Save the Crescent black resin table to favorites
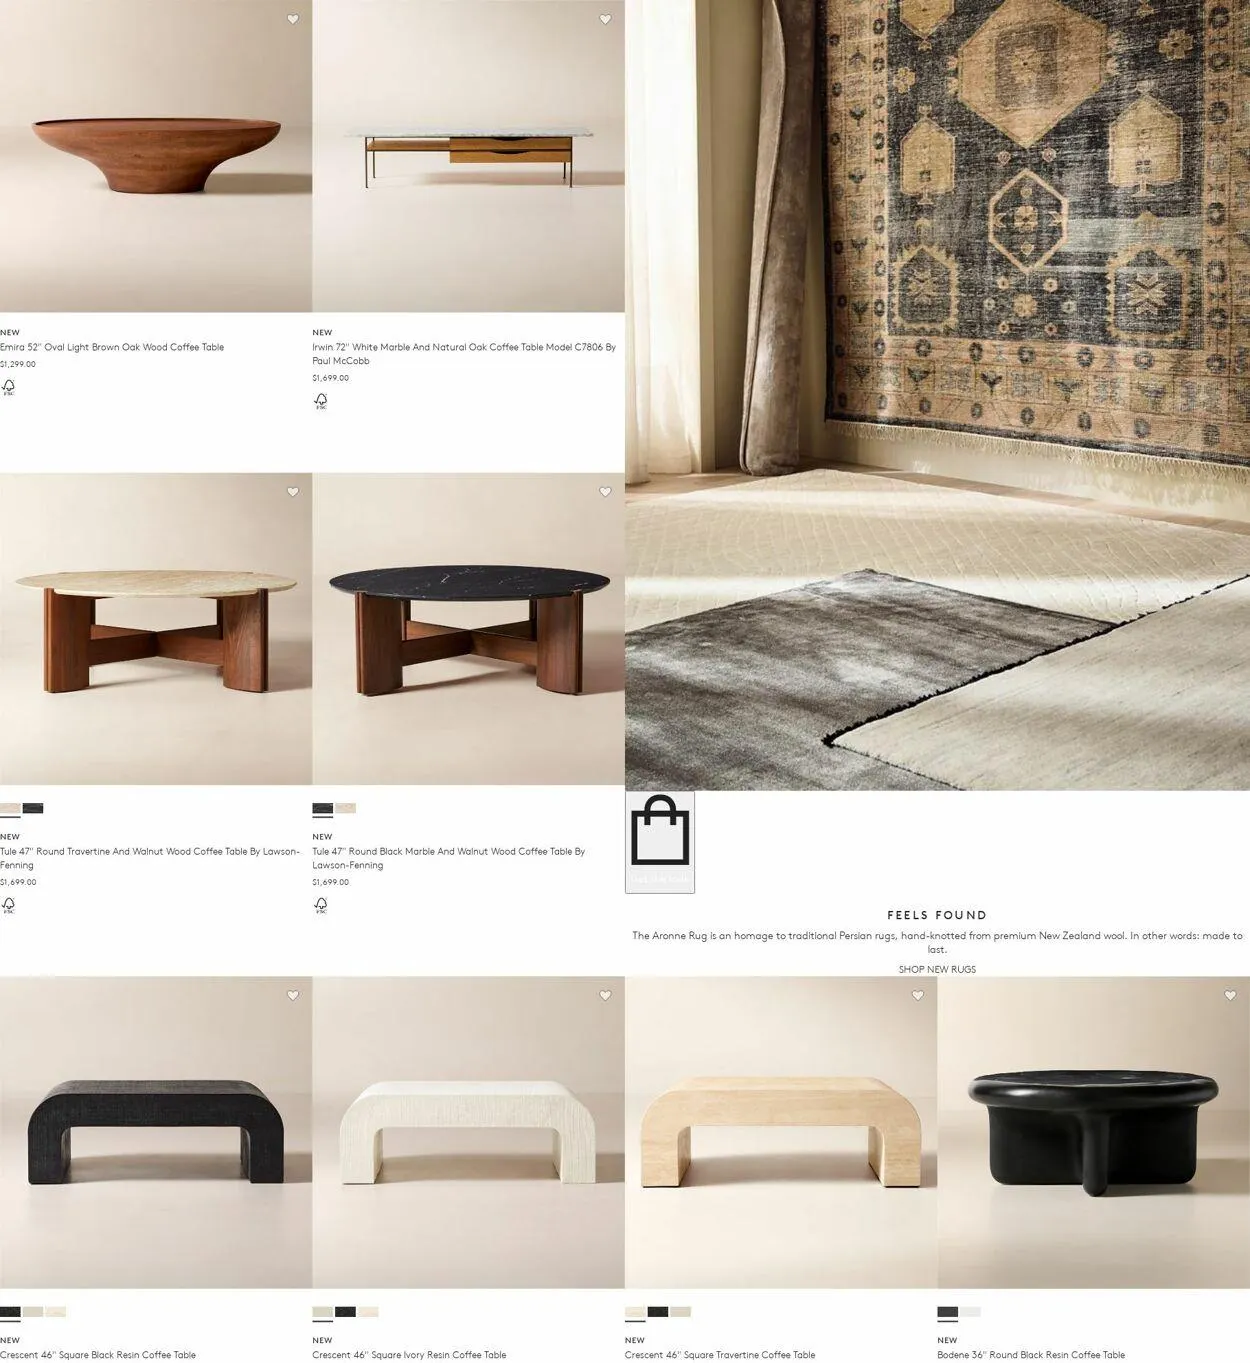 coord(293,995)
